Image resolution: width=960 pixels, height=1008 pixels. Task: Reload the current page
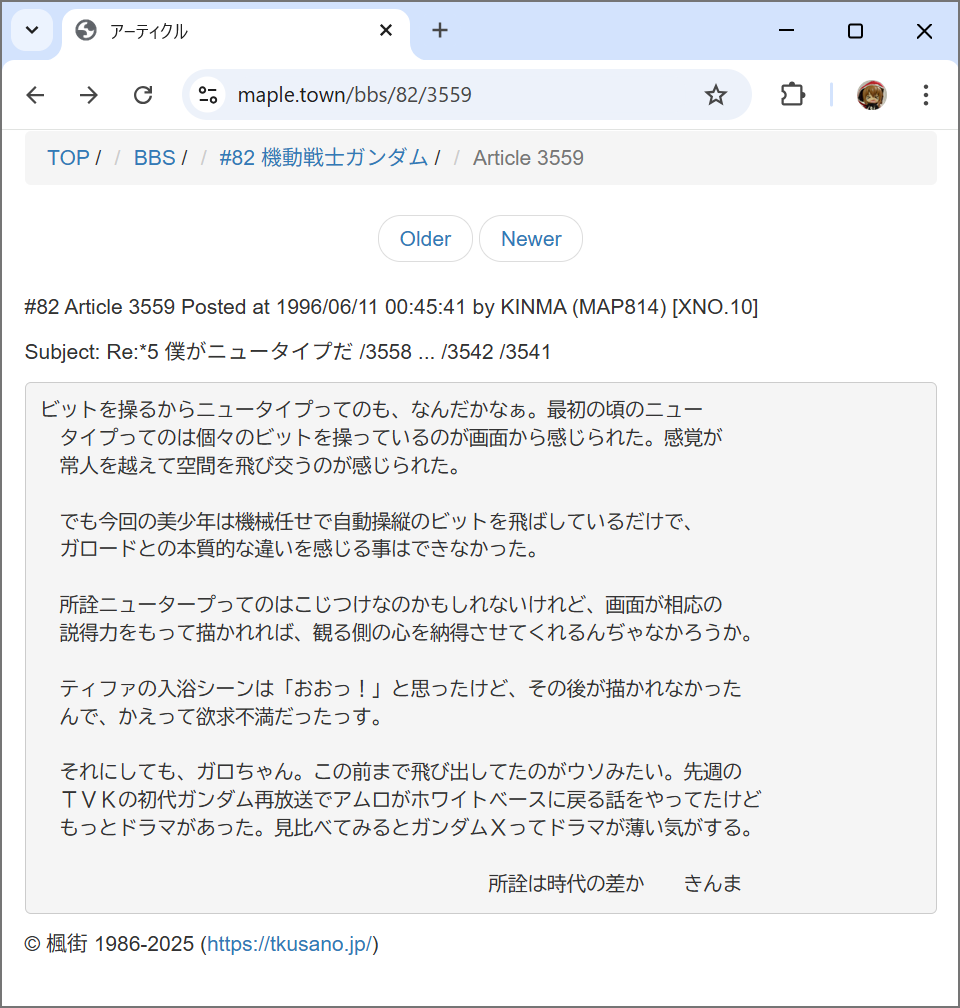coord(143,95)
